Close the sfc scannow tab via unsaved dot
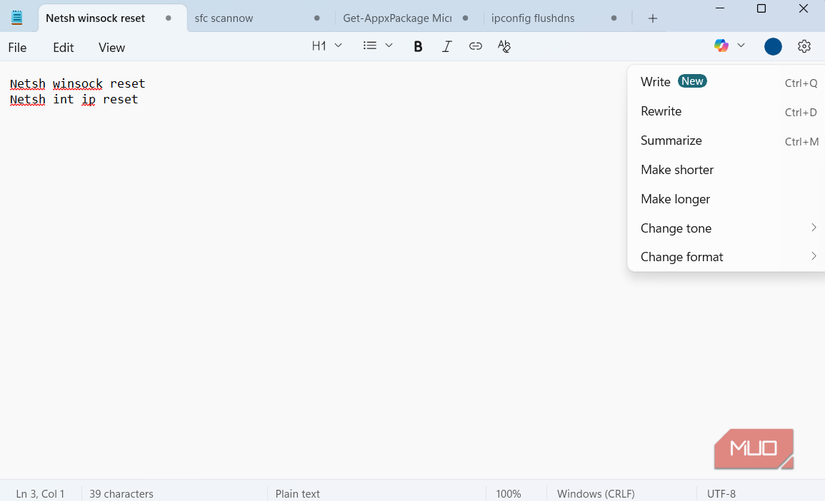 point(317,18)
